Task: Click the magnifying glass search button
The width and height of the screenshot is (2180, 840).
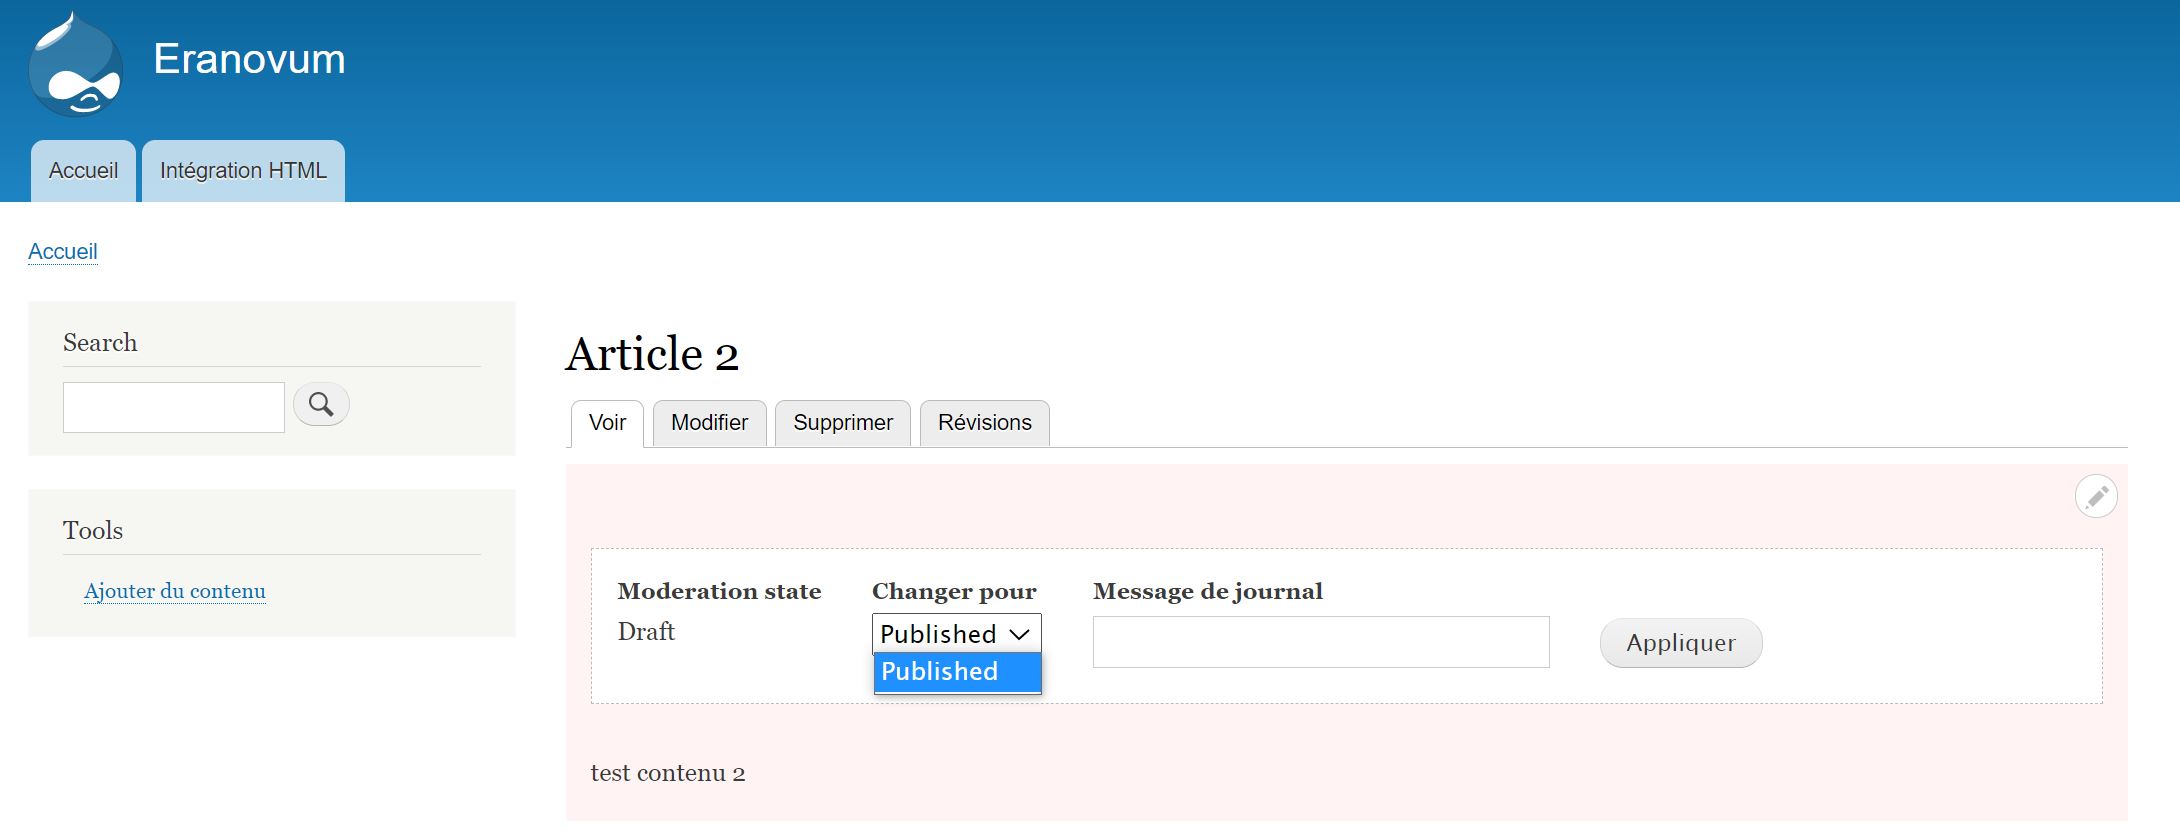Action: (321, 404)
